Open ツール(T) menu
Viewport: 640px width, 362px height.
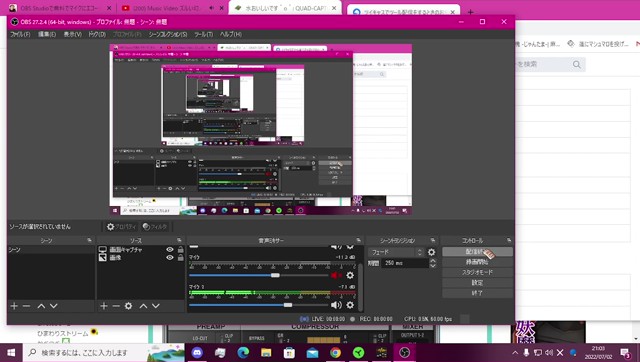coord(204,34)
